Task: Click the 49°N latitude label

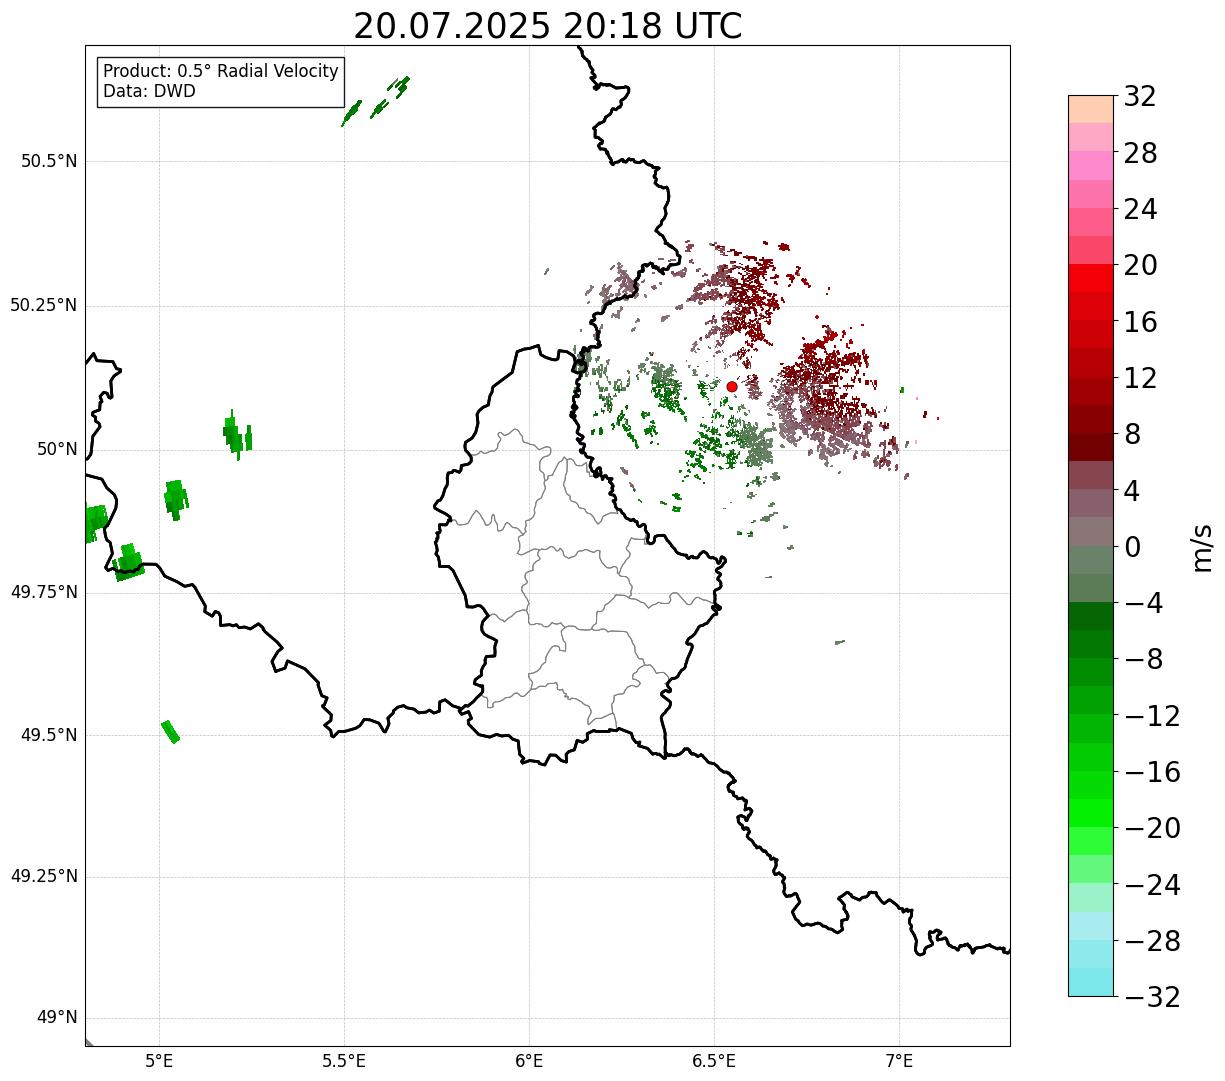Action: (57, 1018)
